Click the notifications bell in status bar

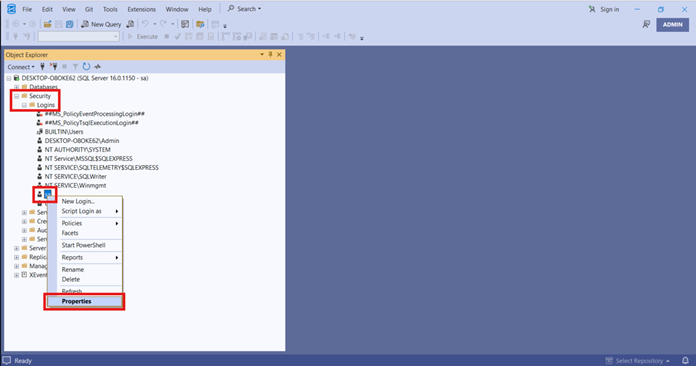685,360
